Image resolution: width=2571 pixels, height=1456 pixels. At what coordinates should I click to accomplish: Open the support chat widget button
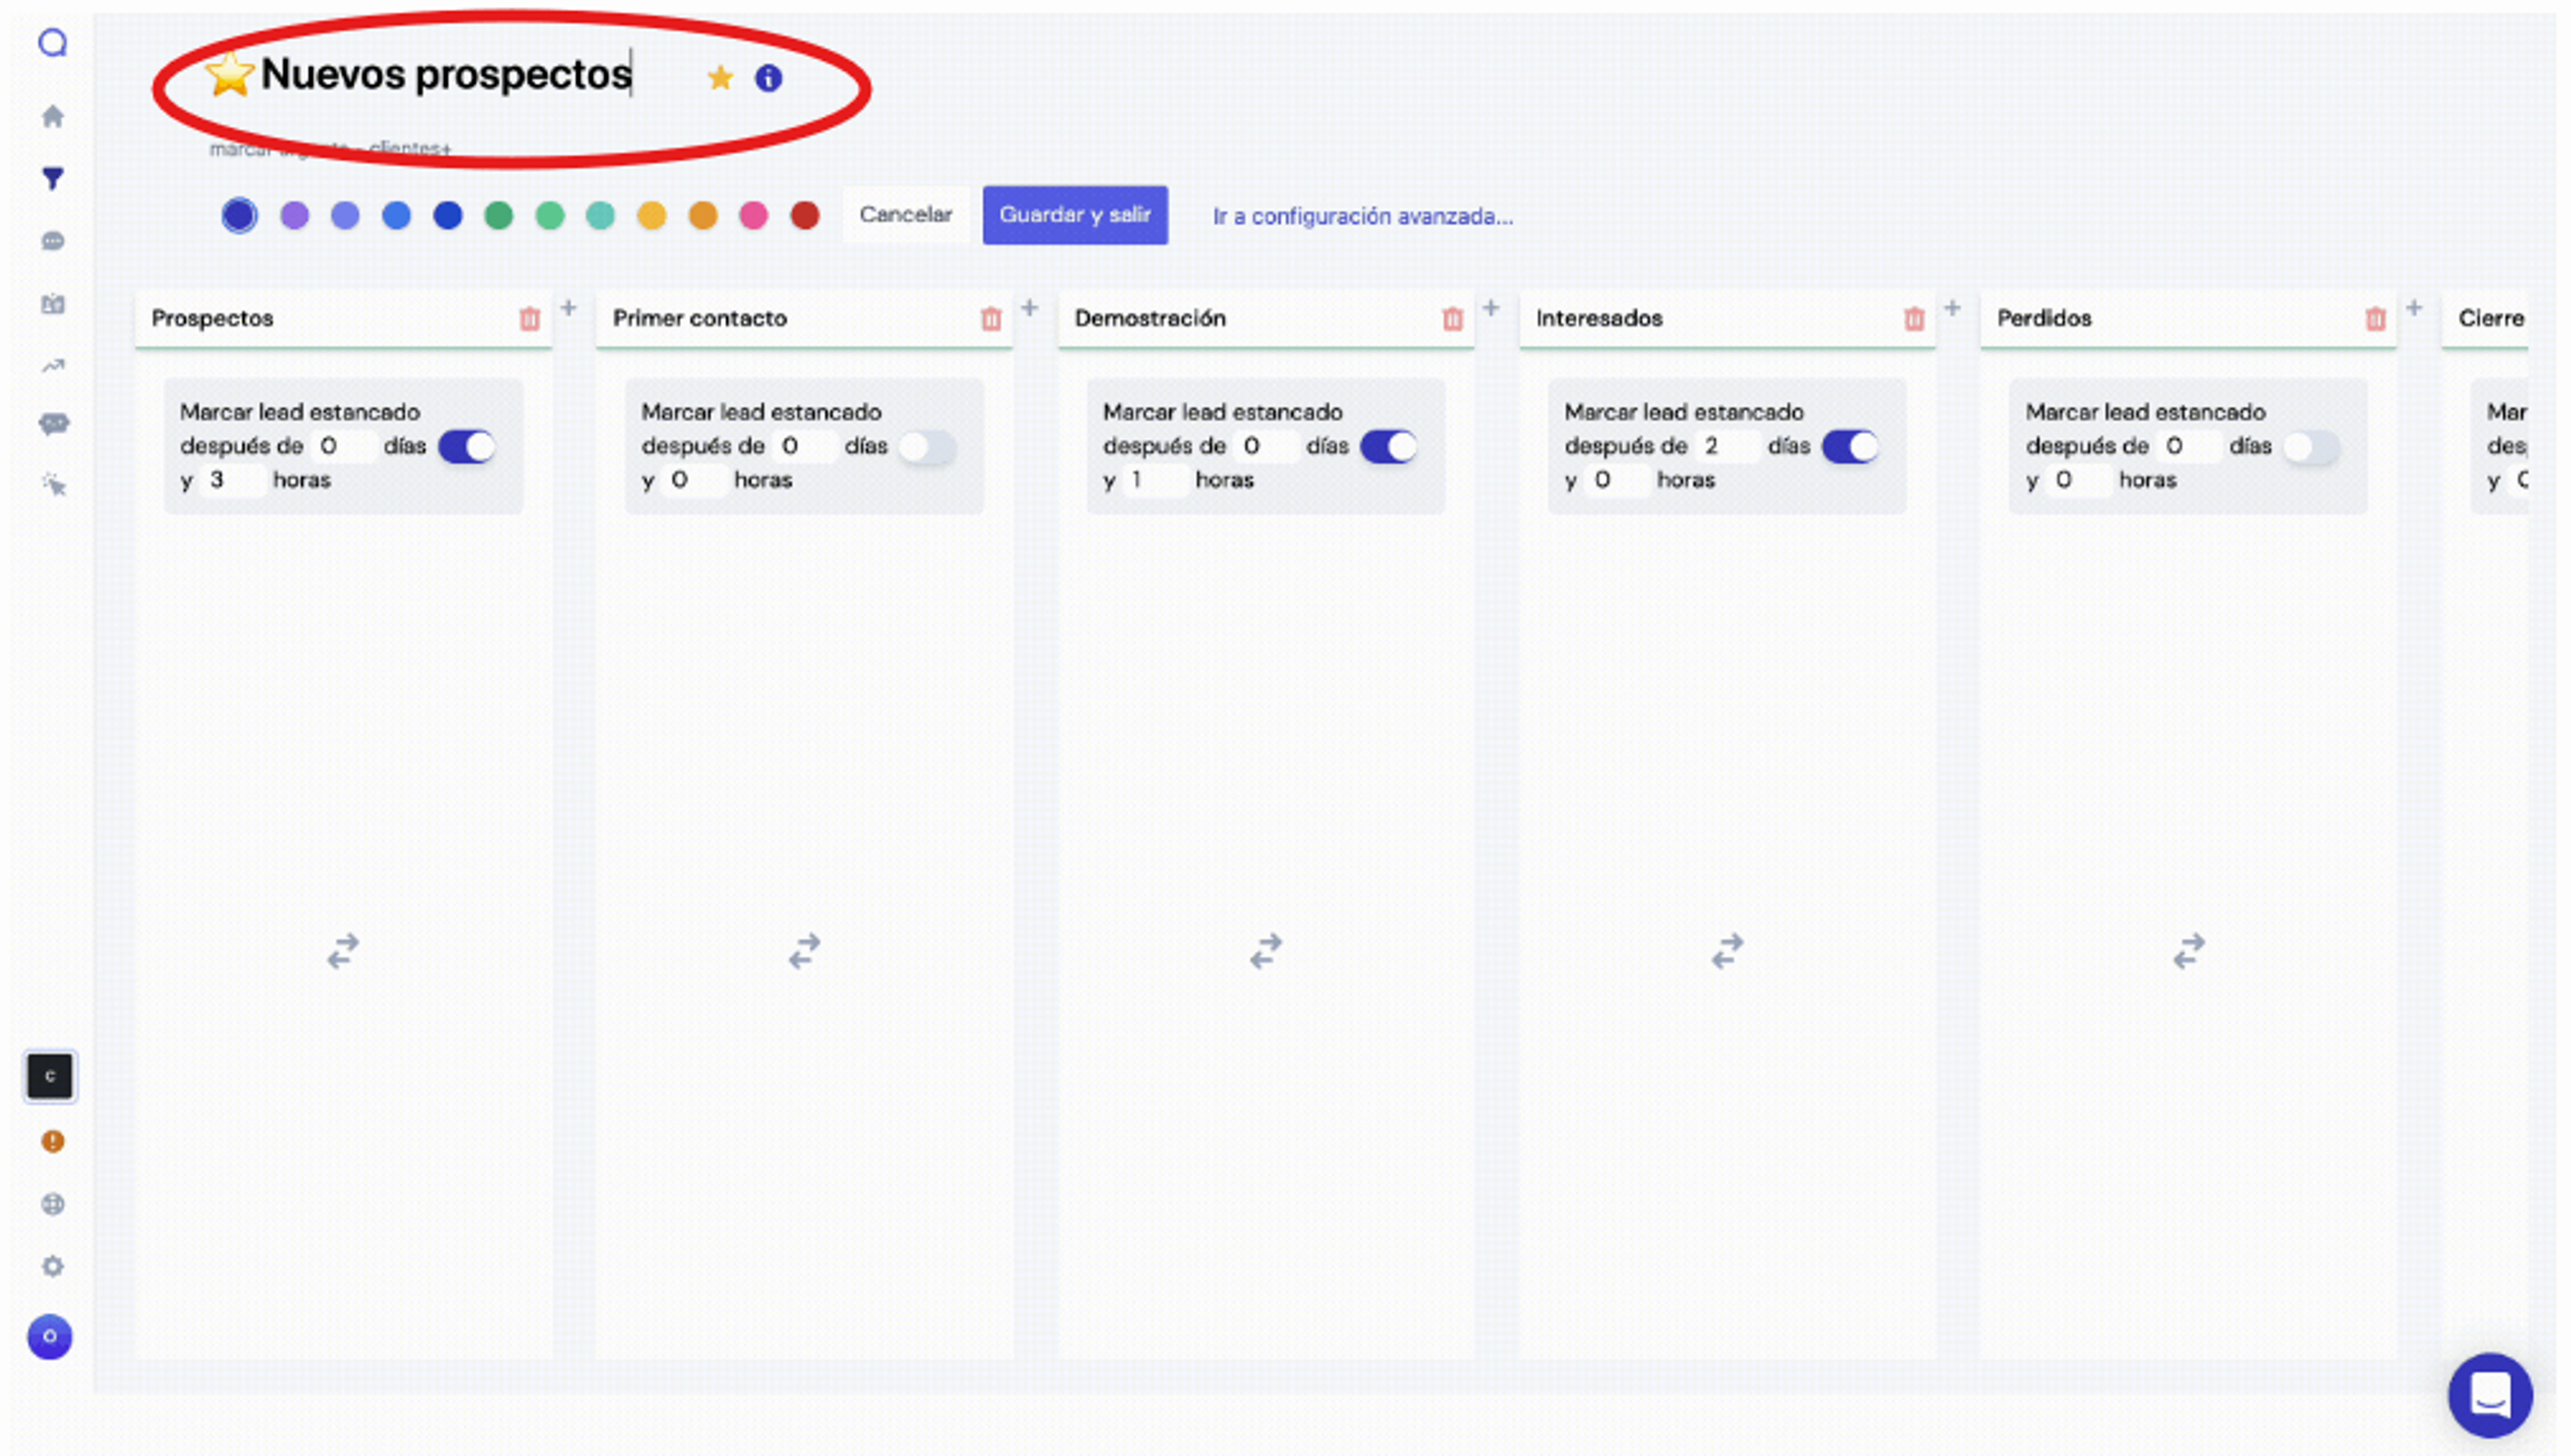[2489, 1394]
